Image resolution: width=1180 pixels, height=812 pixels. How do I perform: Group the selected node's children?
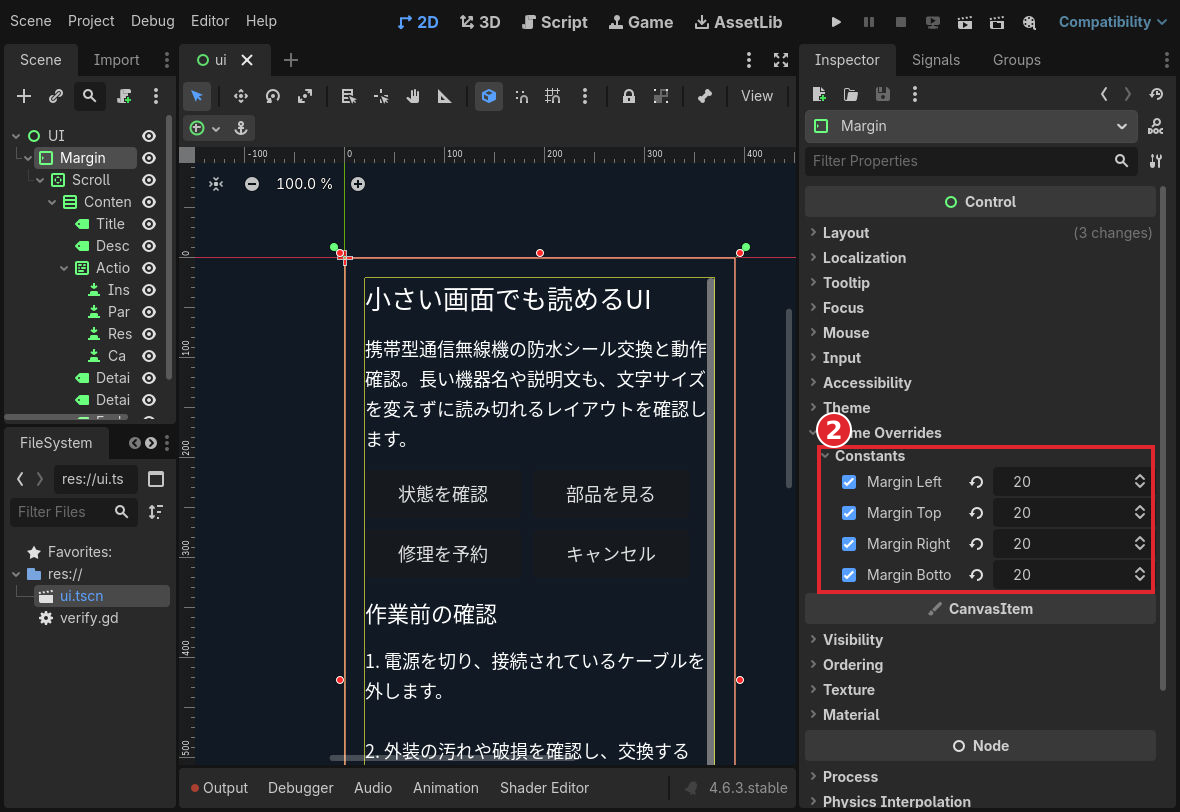[661, 96]
